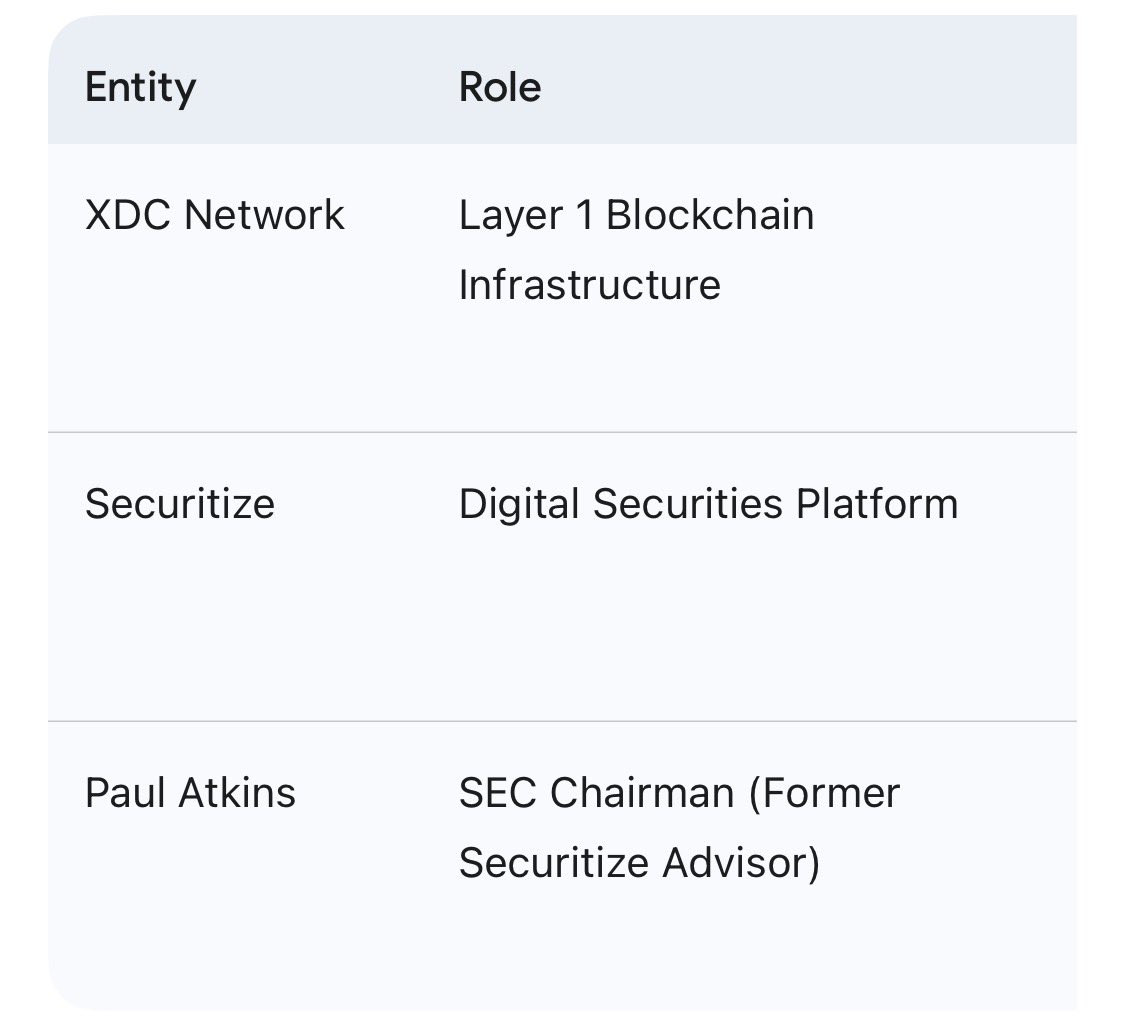The width and height of the screenshot is (1125, 1032).
Task: Select the "XDC Network" entity cell
Action: pos(215,215)
